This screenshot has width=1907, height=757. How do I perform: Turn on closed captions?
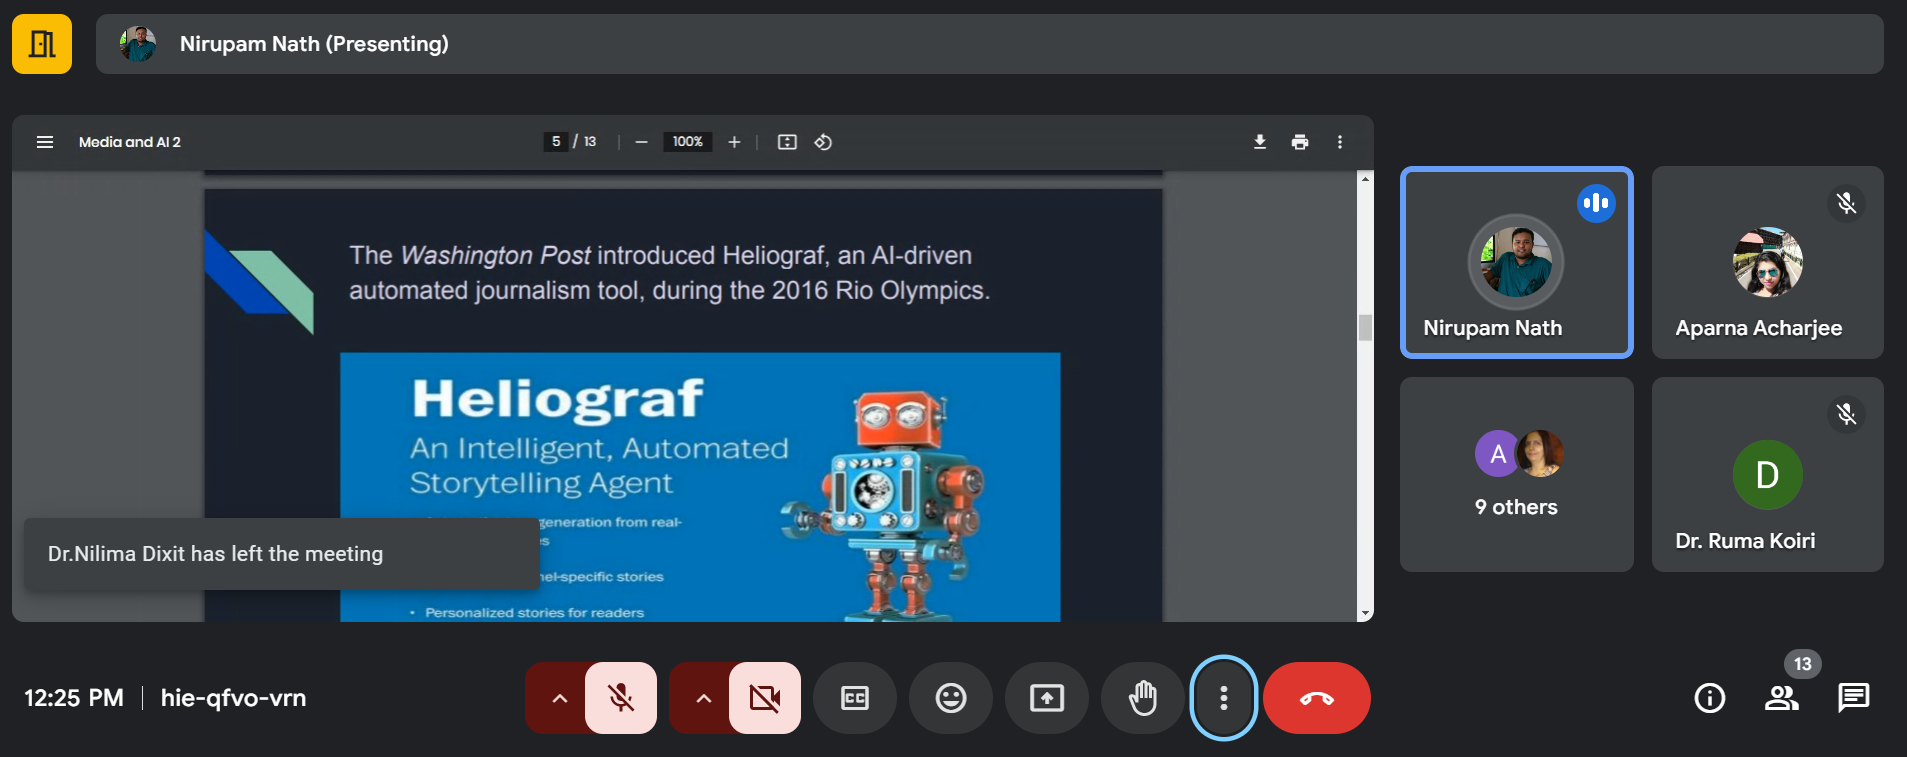(x=855, y=698)
